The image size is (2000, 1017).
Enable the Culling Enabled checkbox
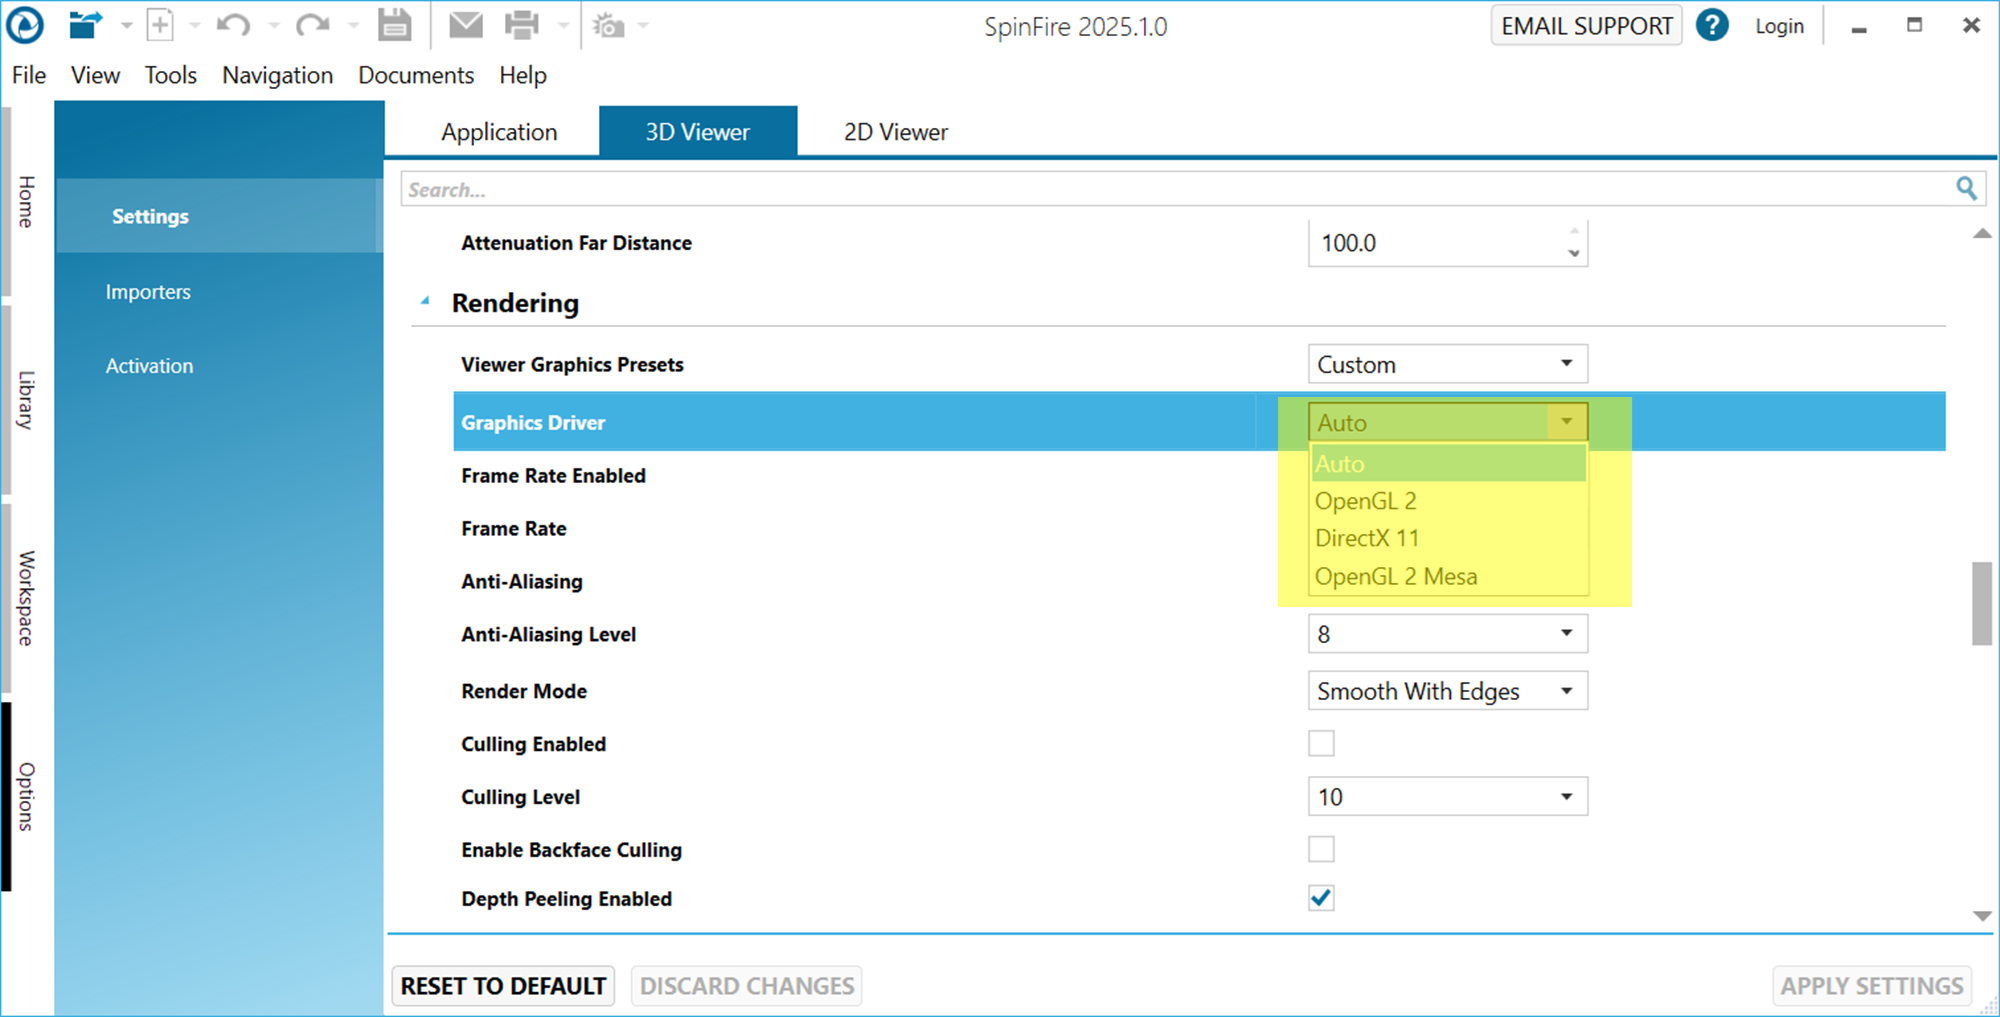click(1321, 743)
